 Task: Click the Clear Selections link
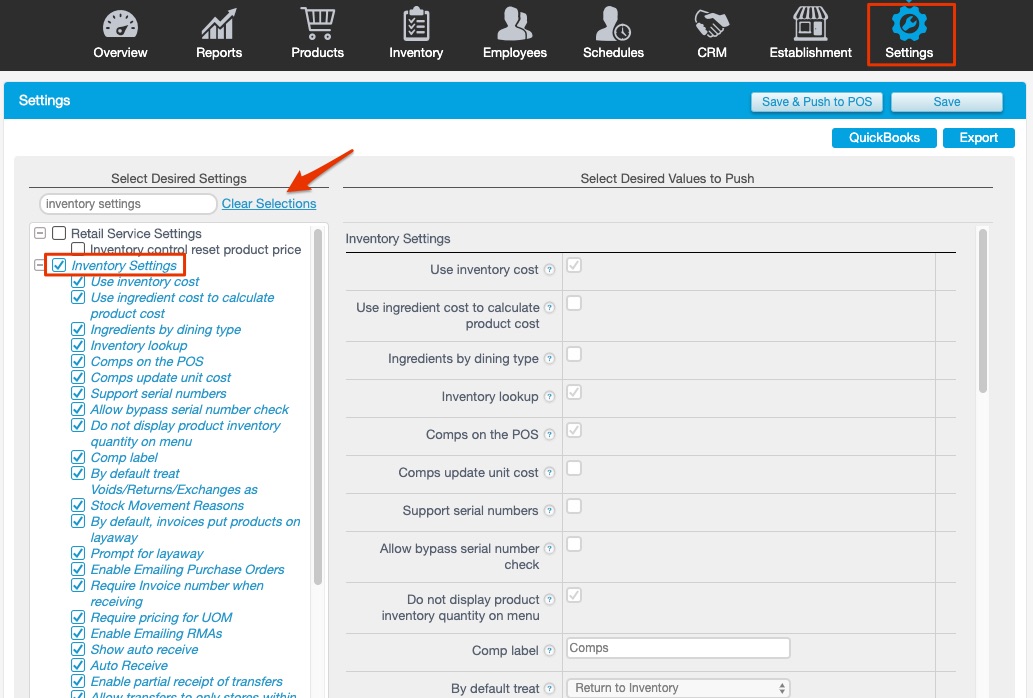click(269, 204)
